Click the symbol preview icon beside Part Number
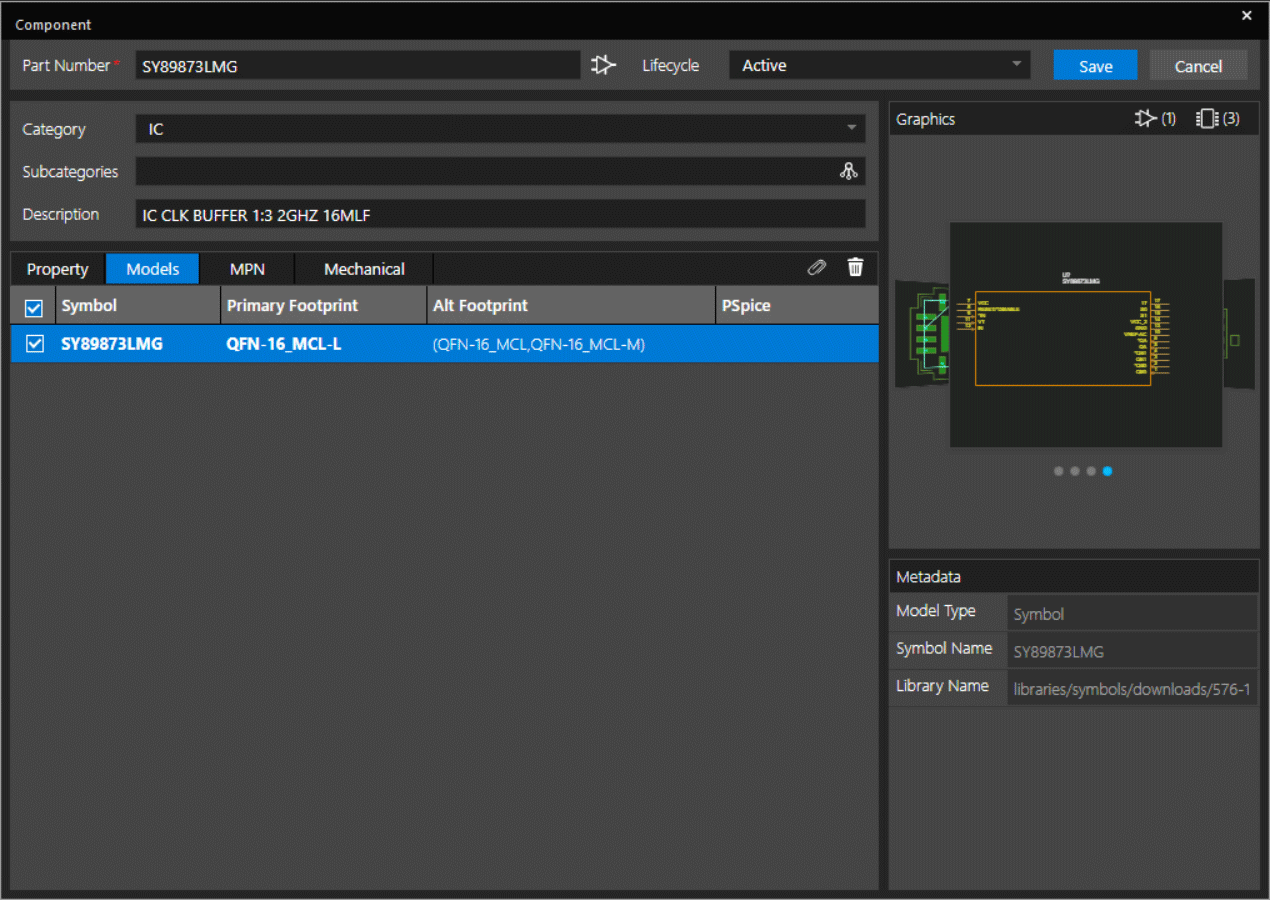The height and width of the screenshot is (900, 1270). pyautogui.click(x=603, y=64)
